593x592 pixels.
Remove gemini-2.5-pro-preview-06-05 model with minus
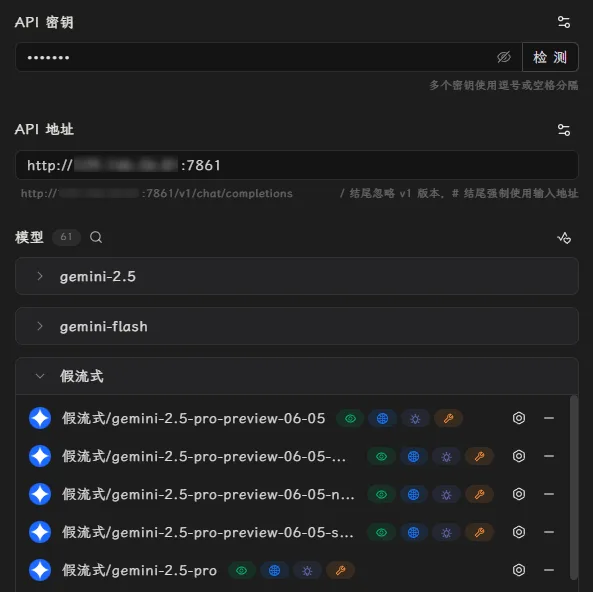549,418
